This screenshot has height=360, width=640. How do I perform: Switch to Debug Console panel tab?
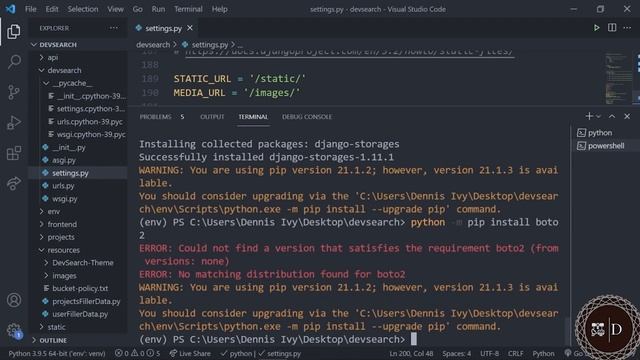click(307, 117)
